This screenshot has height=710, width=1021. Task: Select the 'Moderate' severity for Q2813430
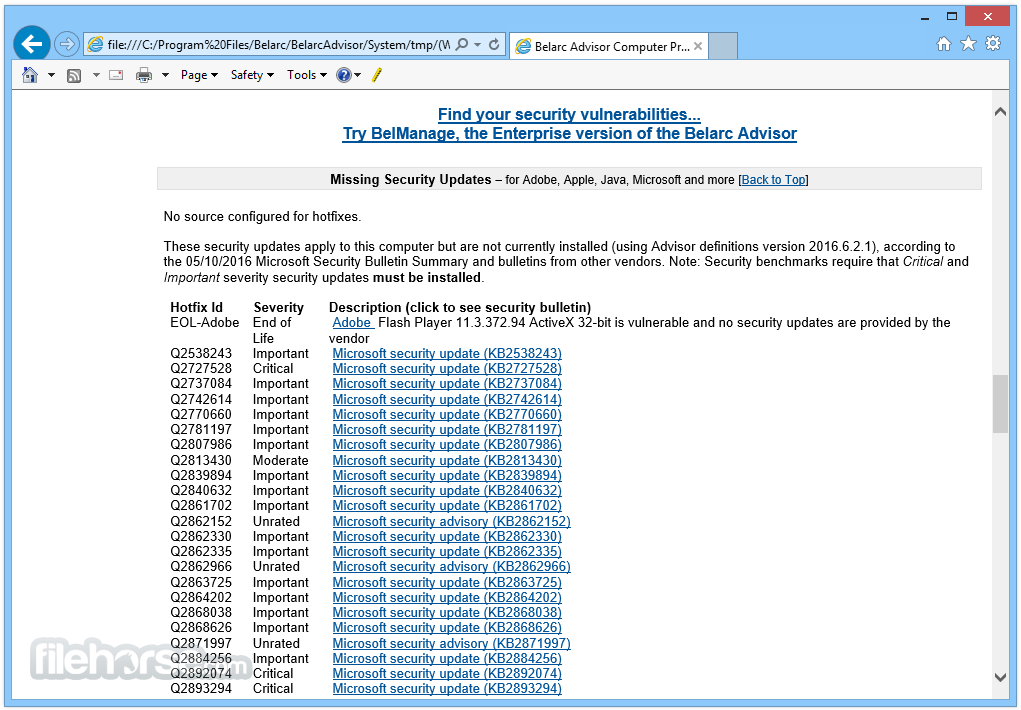[x=281, y=460]
